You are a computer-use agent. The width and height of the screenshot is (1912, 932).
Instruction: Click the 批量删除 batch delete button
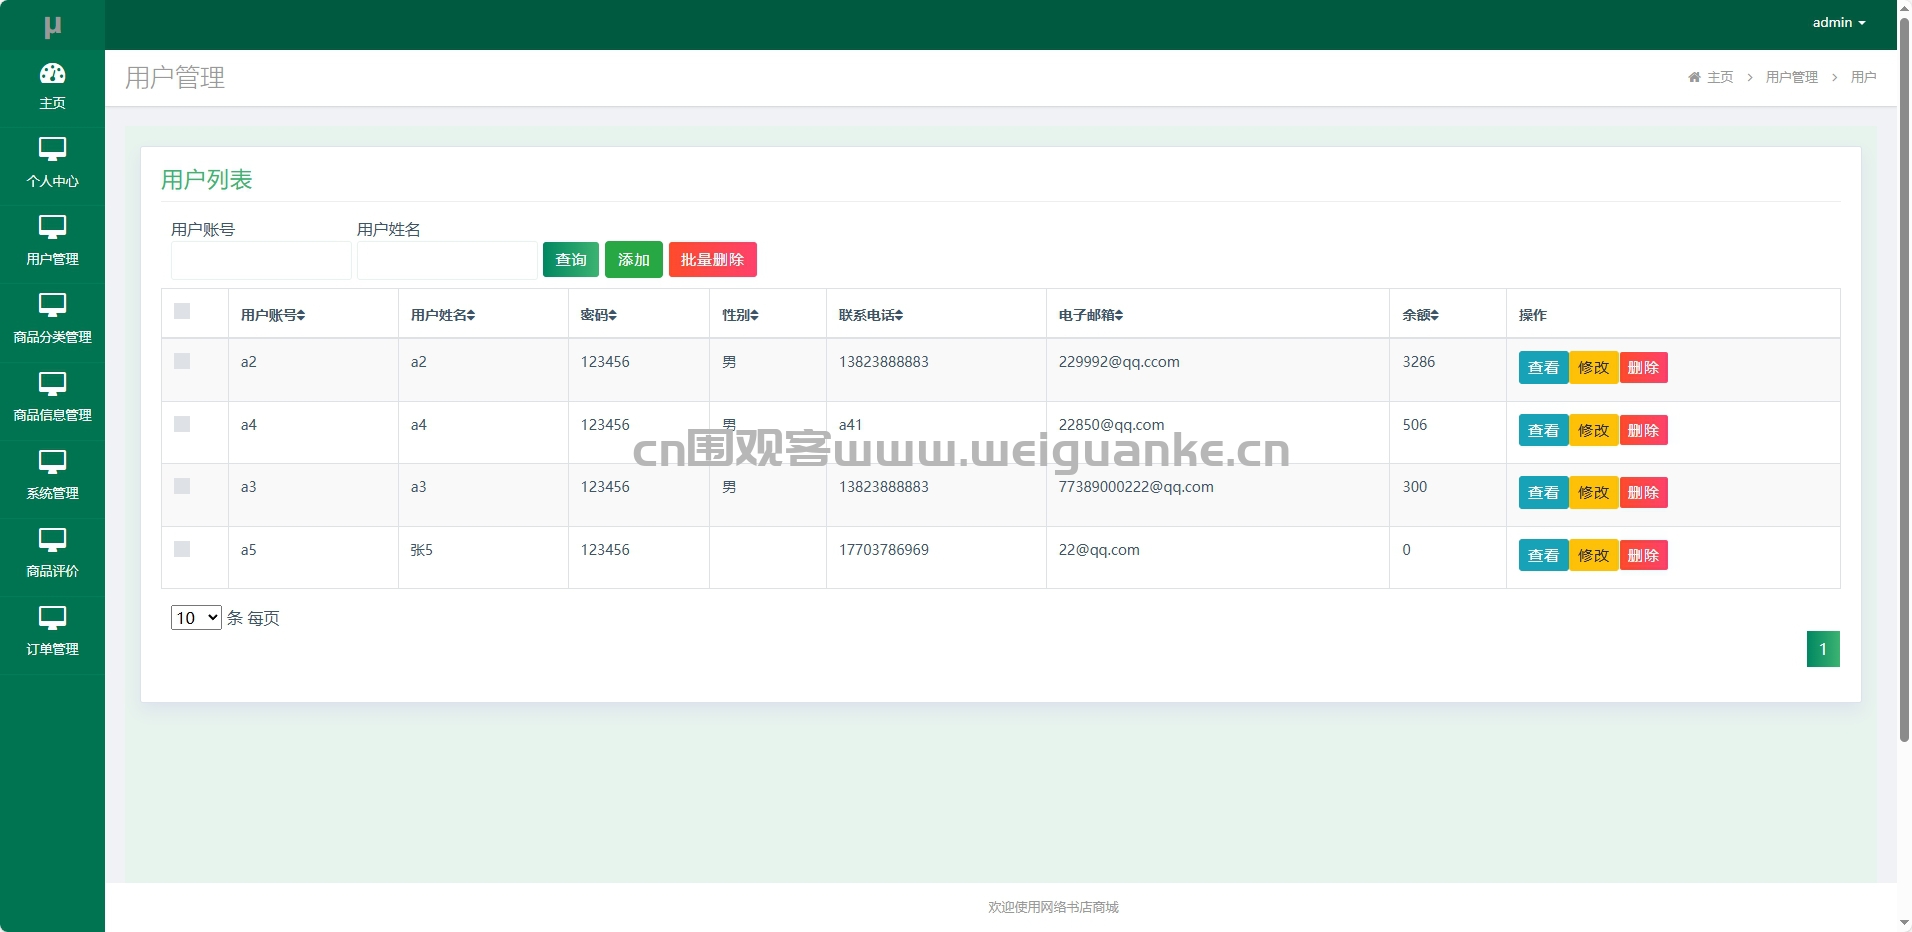(713, 260)
